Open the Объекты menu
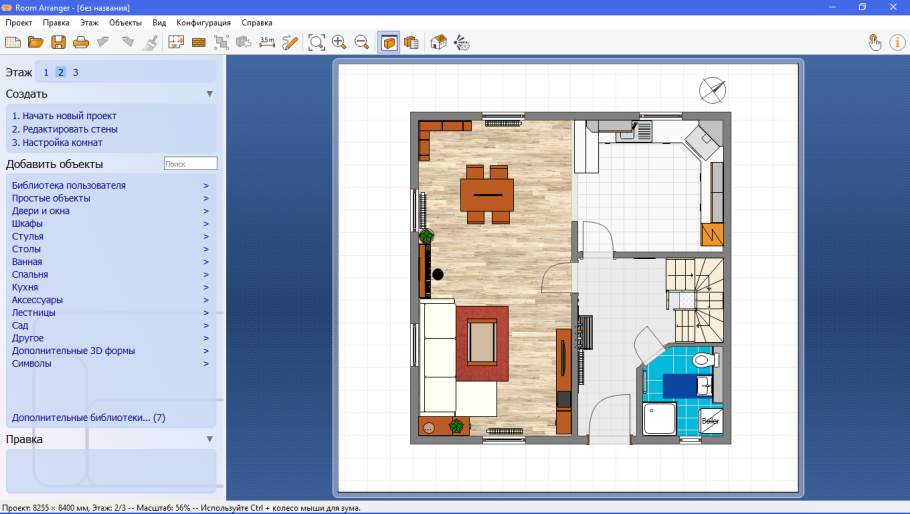This screenshot has height=514, width=910. (125, 22)
